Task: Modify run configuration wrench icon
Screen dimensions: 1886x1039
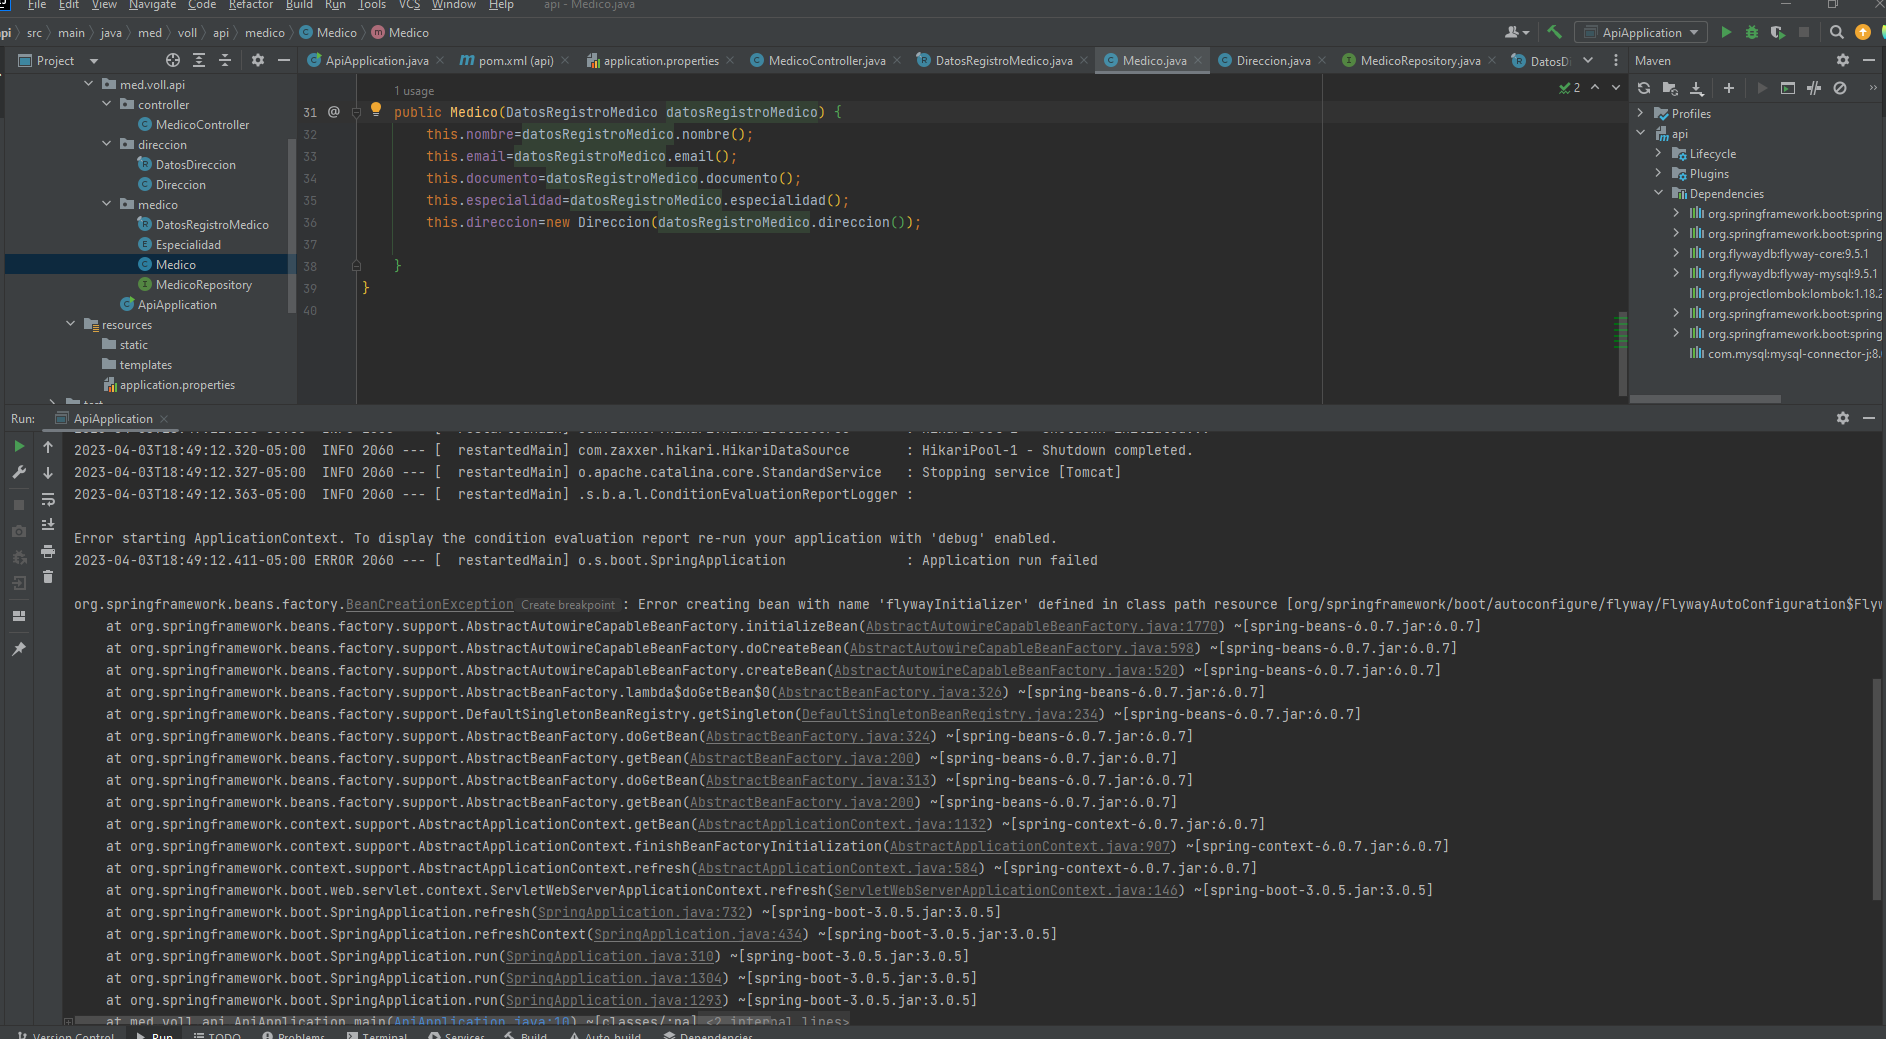Action: tap(19, 472)
